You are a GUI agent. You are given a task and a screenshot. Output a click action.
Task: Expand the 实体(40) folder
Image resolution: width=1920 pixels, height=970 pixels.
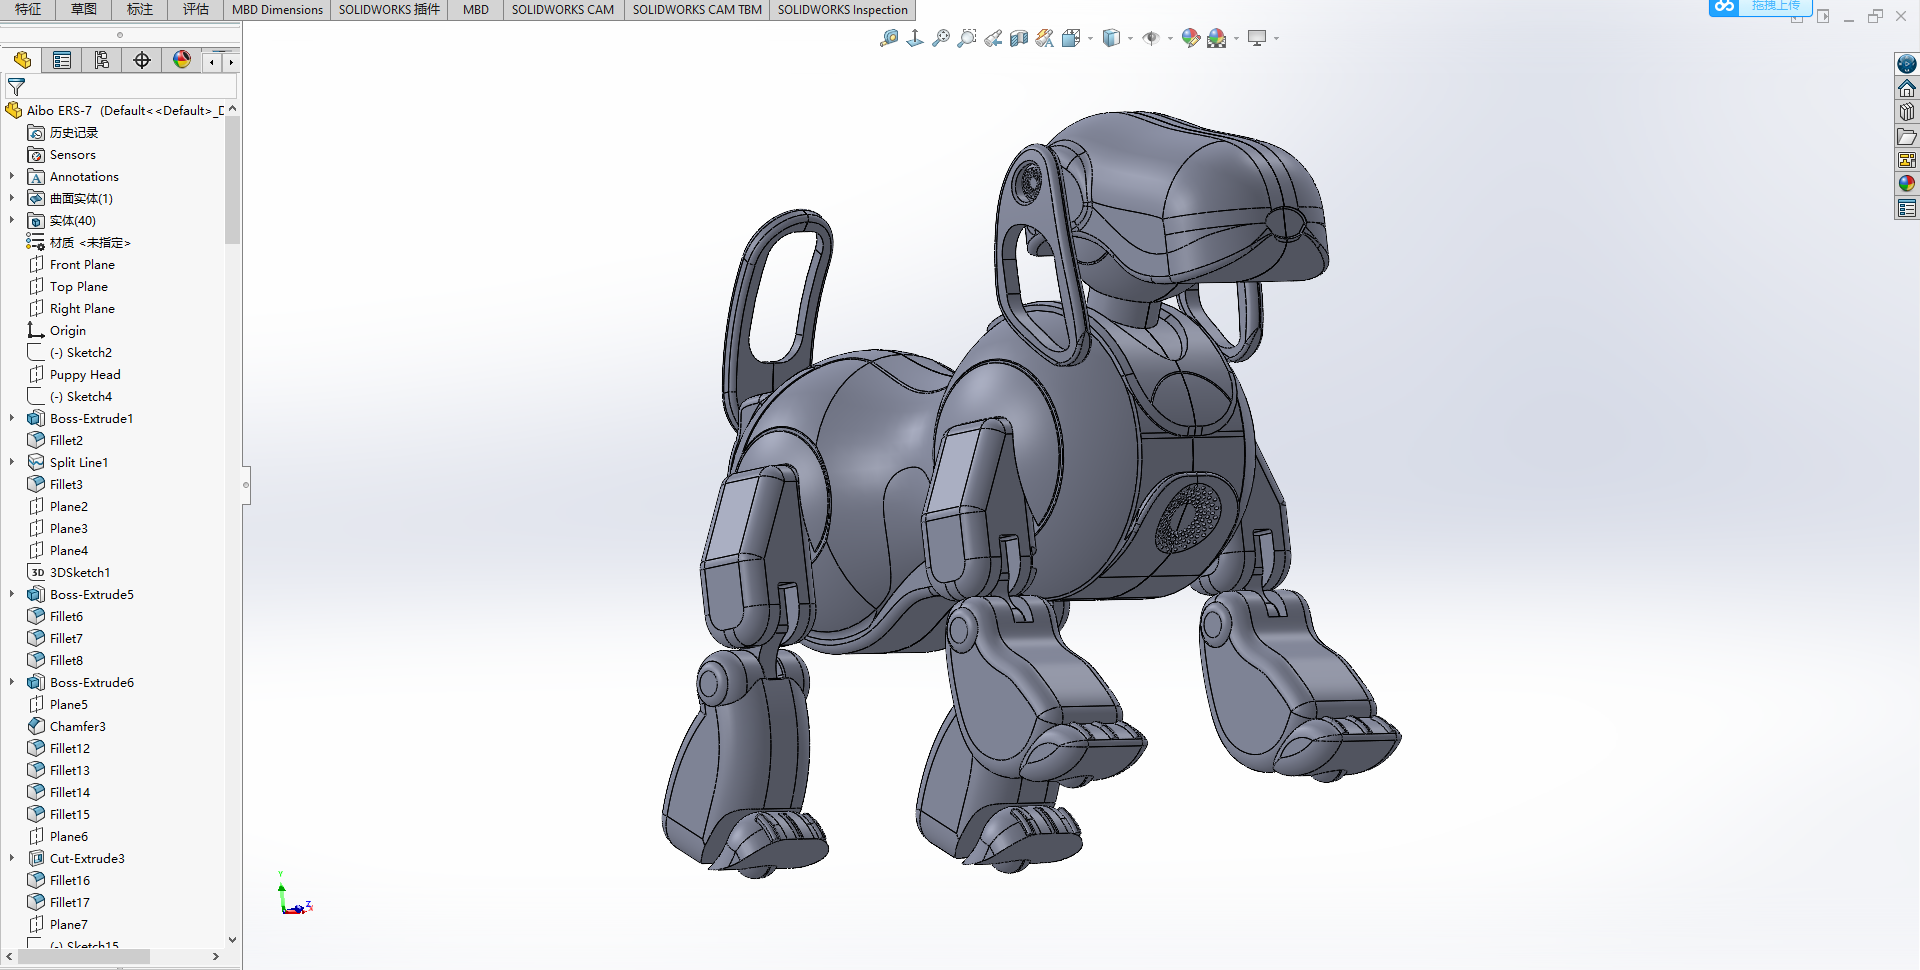click(x=12, y=220)
